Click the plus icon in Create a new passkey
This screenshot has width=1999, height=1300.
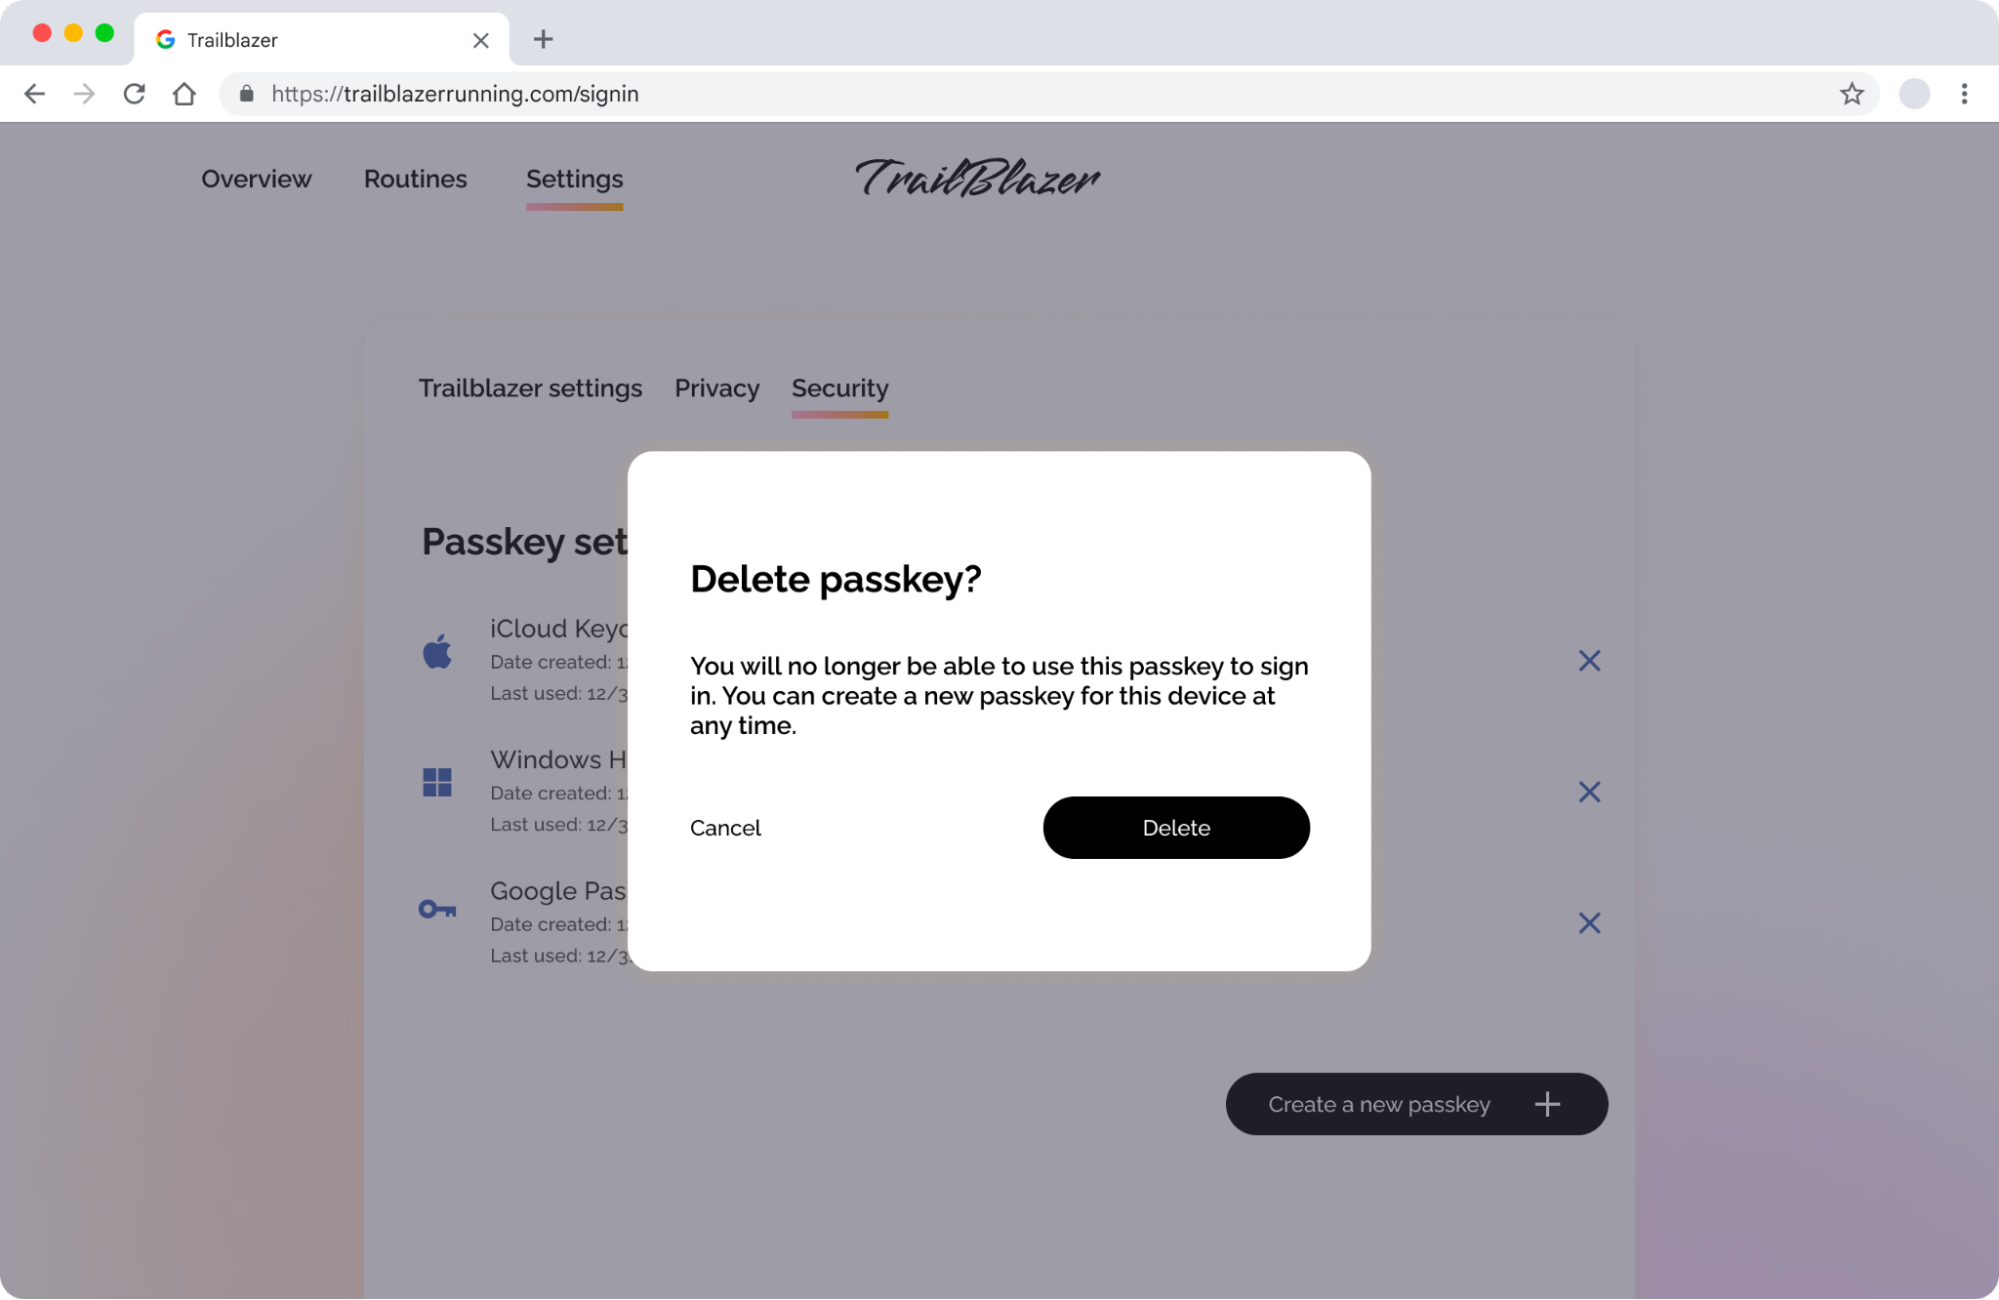[1549, 1103]
